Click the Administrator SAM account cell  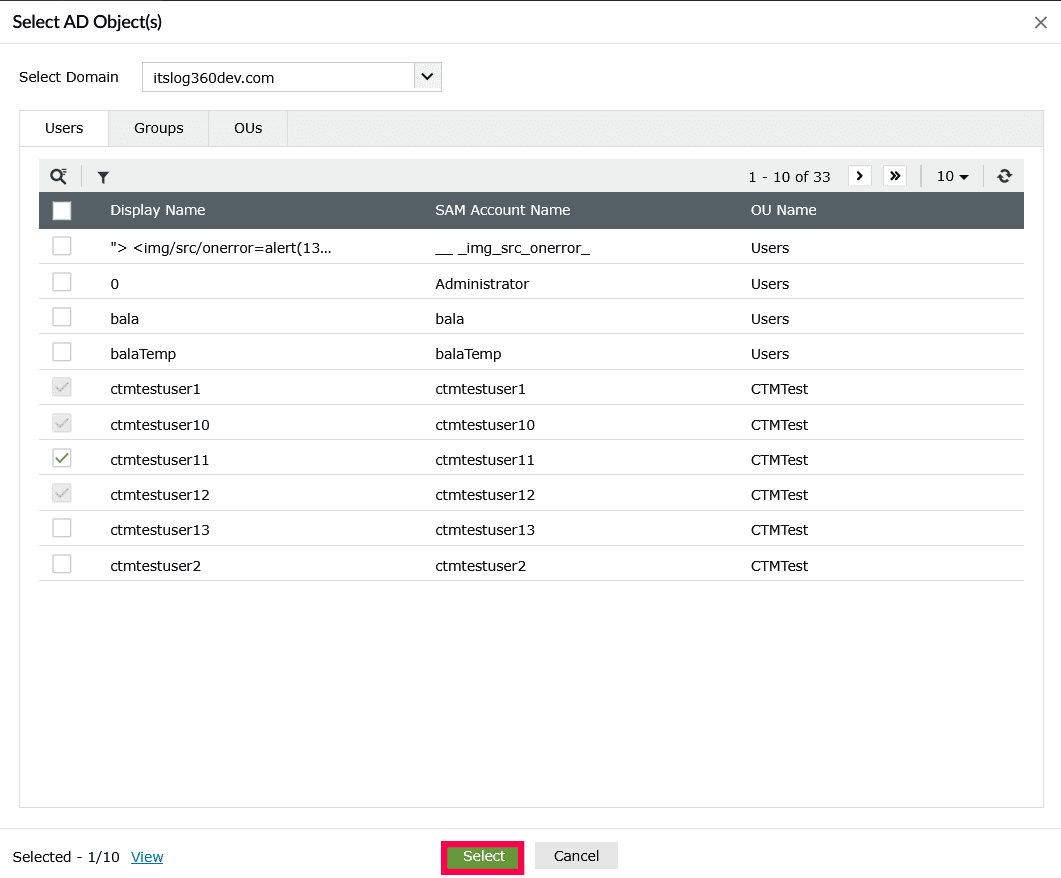pyautogui.click(x=482, y=284)
